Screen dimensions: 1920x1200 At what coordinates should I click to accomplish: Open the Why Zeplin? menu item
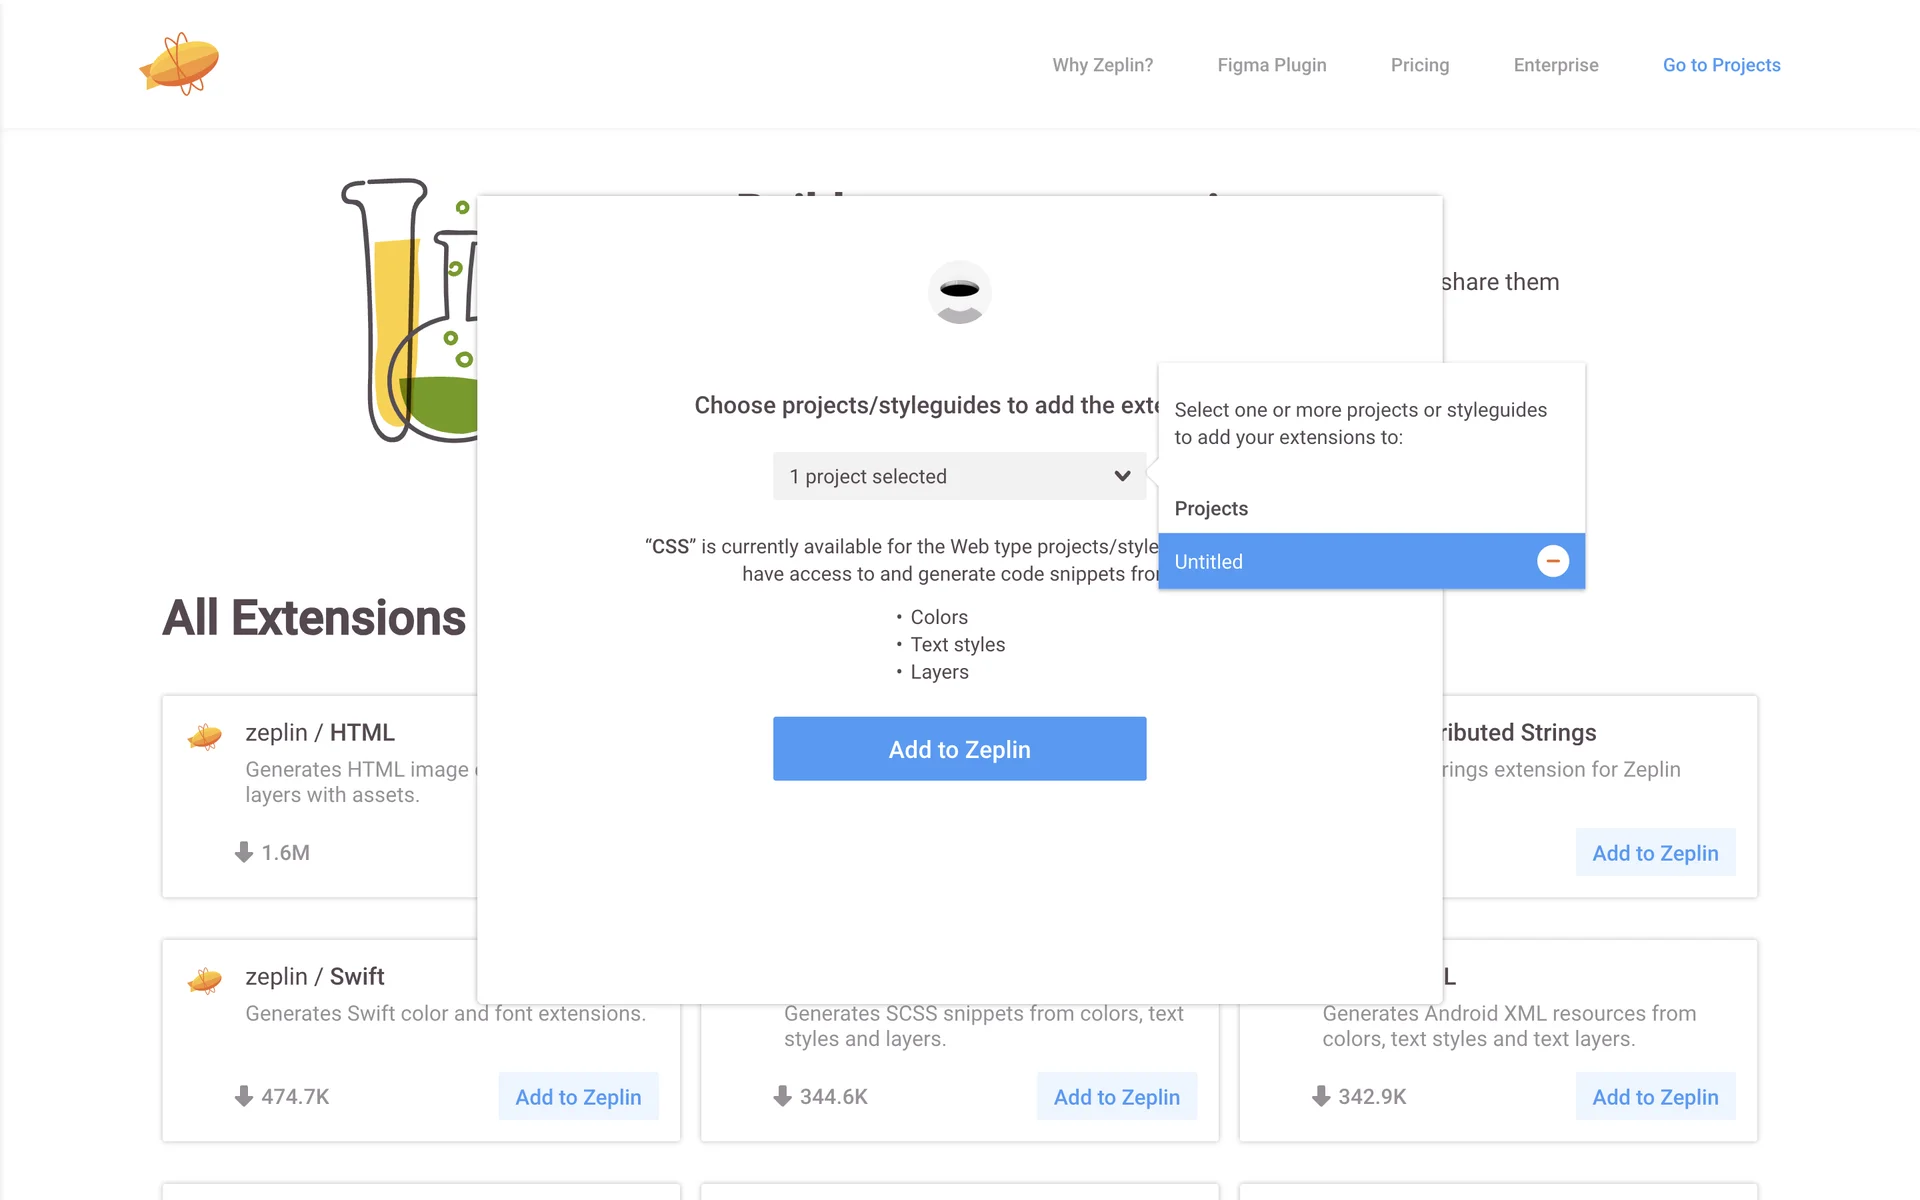coord(1102,65)
